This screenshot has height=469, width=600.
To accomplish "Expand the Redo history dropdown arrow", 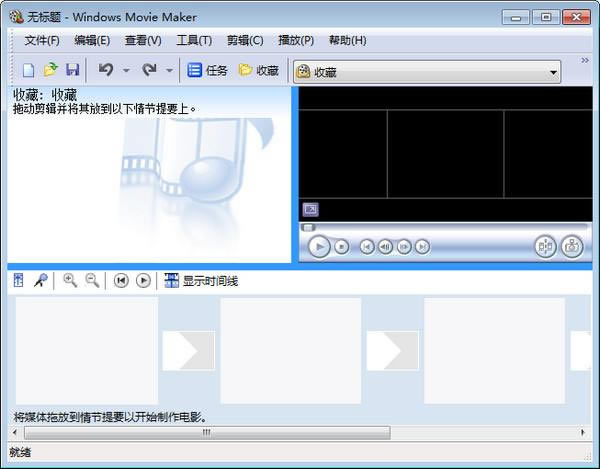I will (x=169, y=70).
